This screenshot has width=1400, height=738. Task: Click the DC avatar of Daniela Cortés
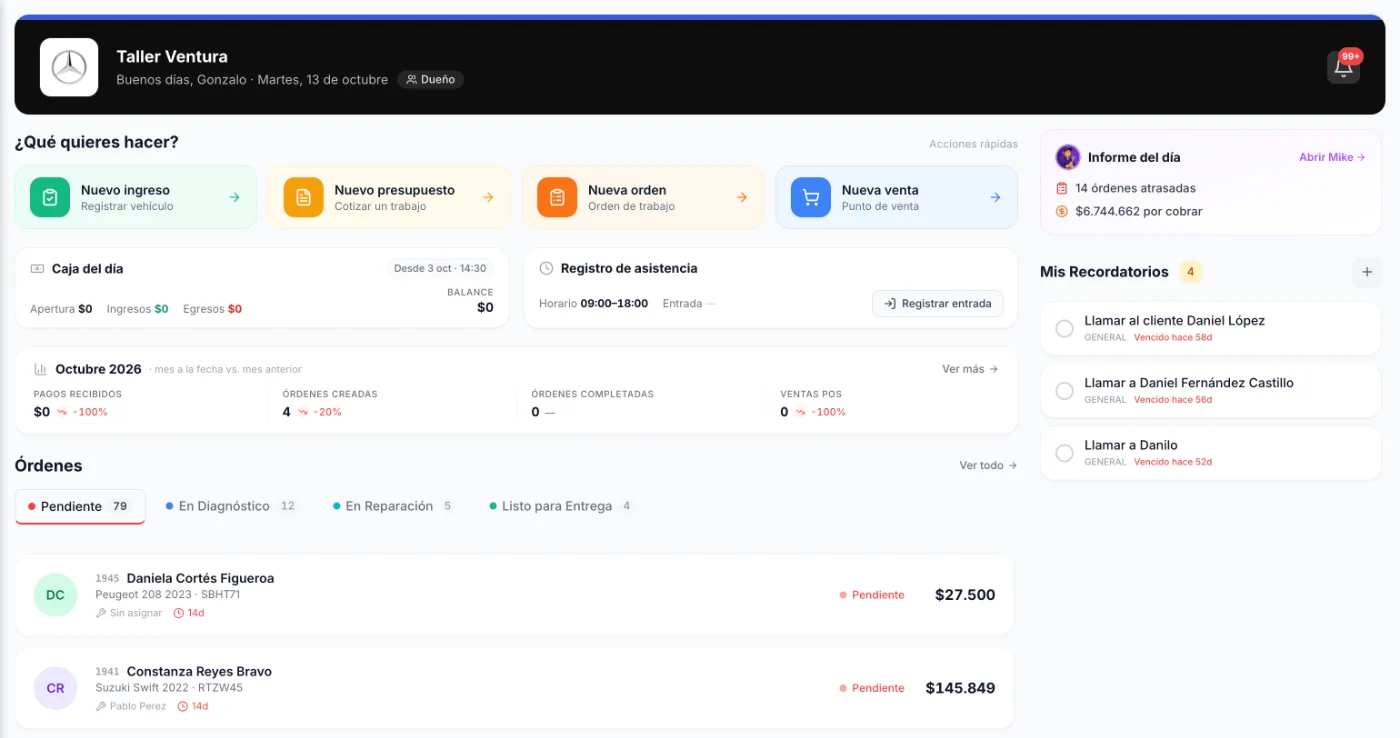55,595
